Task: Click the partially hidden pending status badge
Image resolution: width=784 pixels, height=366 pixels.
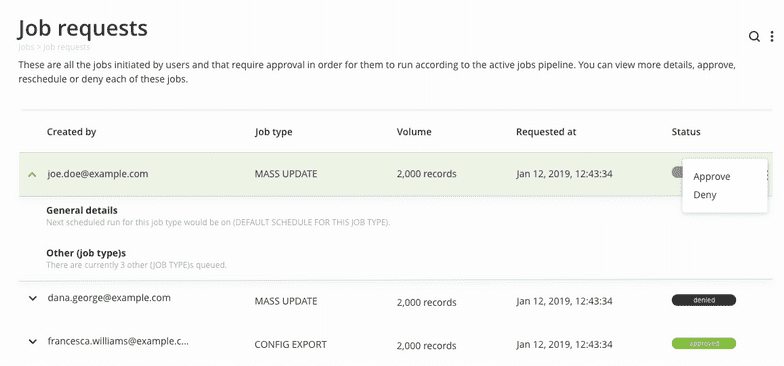Action: pyautogui.click(x=677, y=172)
